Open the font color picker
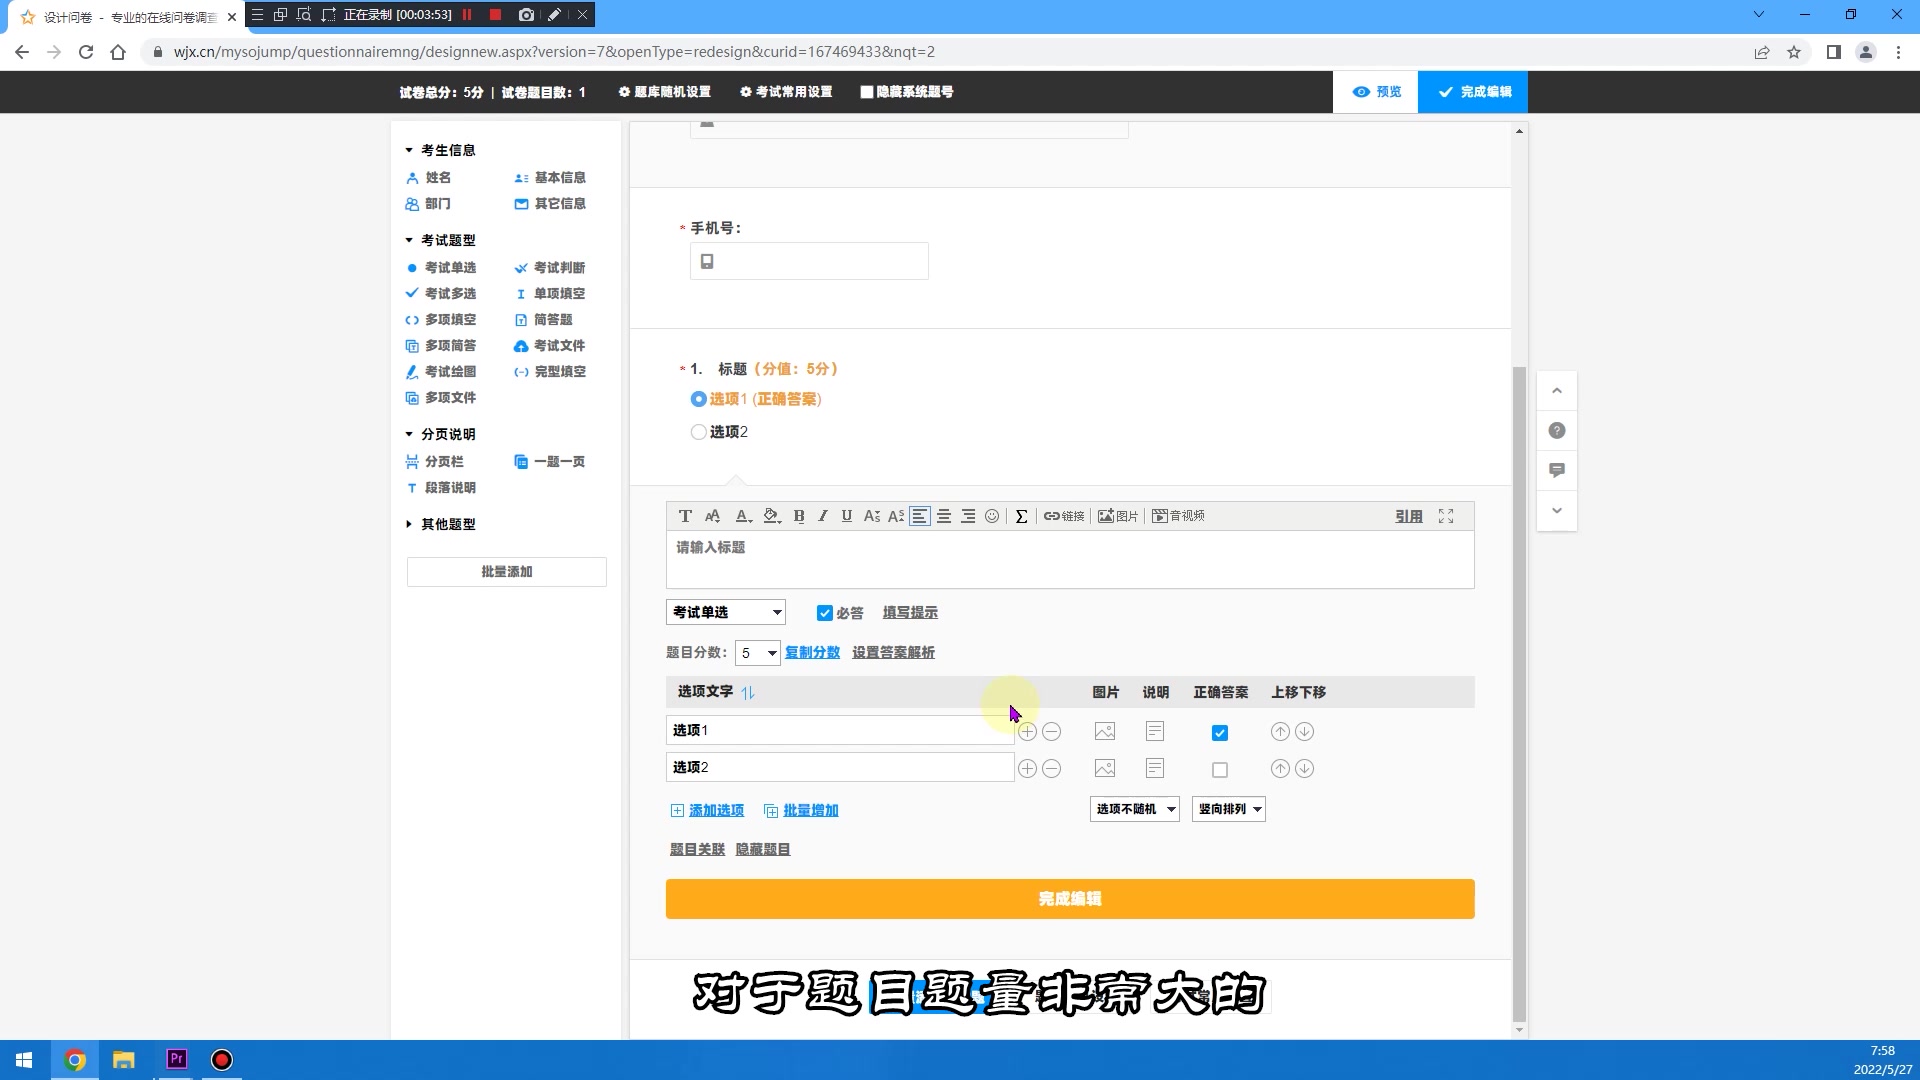 [743, 516]
